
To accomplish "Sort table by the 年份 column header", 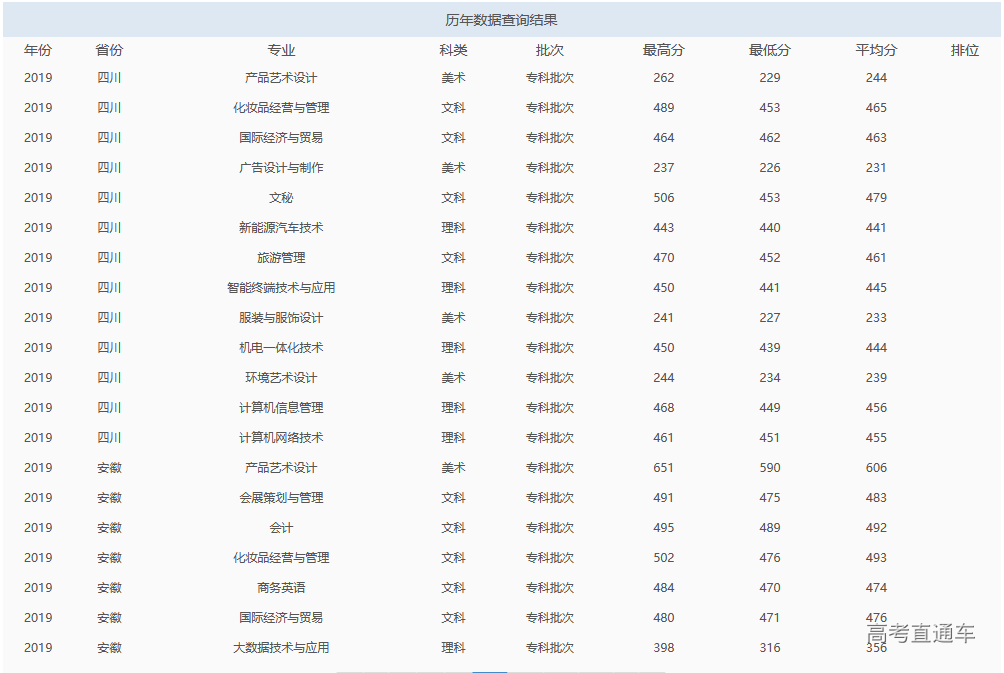I will tap(38, 48).
